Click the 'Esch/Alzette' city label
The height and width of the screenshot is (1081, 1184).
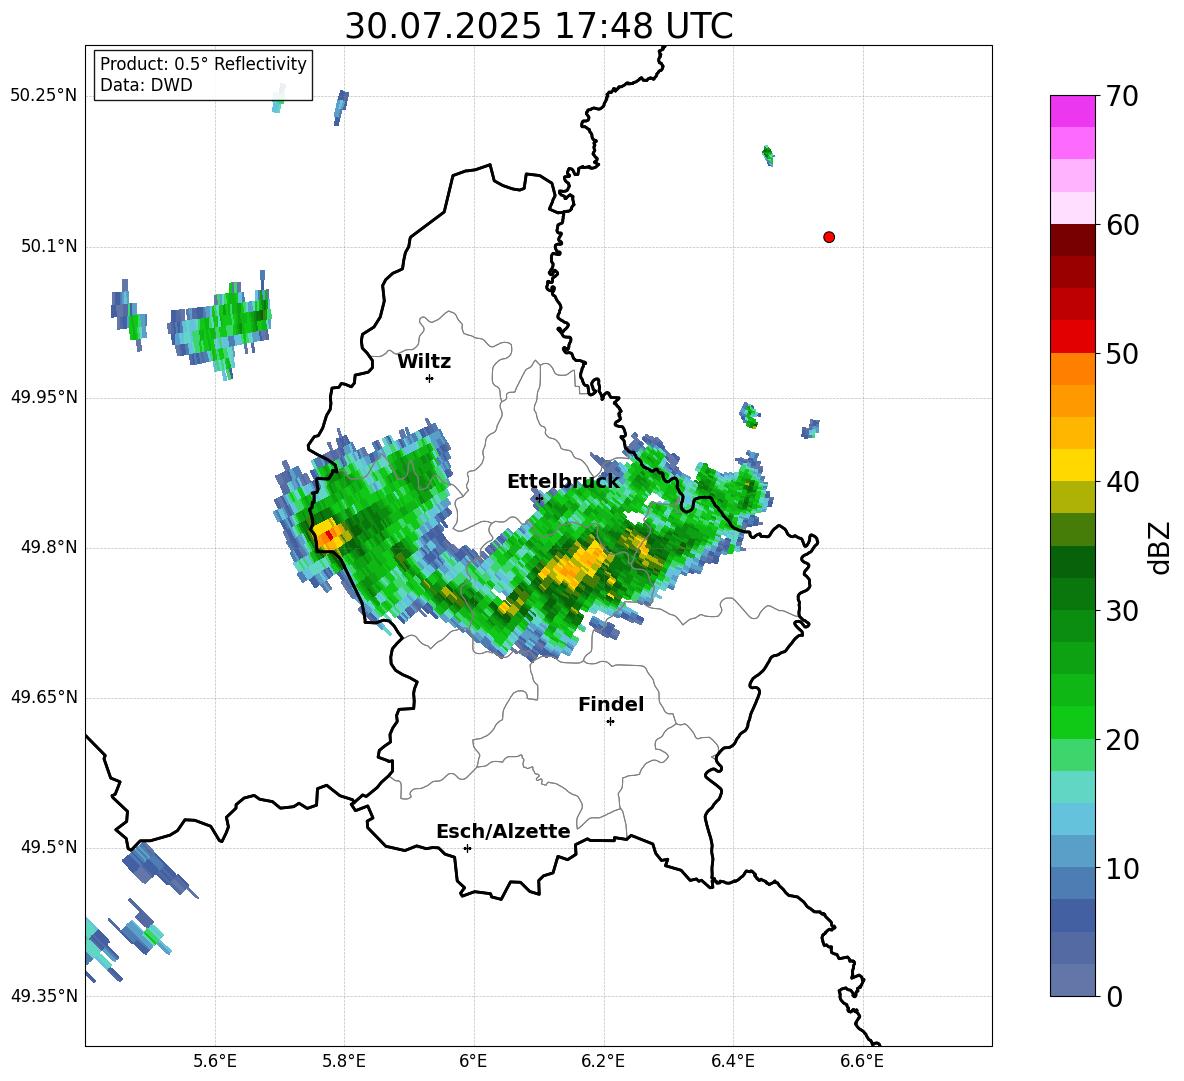[x=503, y=831]
